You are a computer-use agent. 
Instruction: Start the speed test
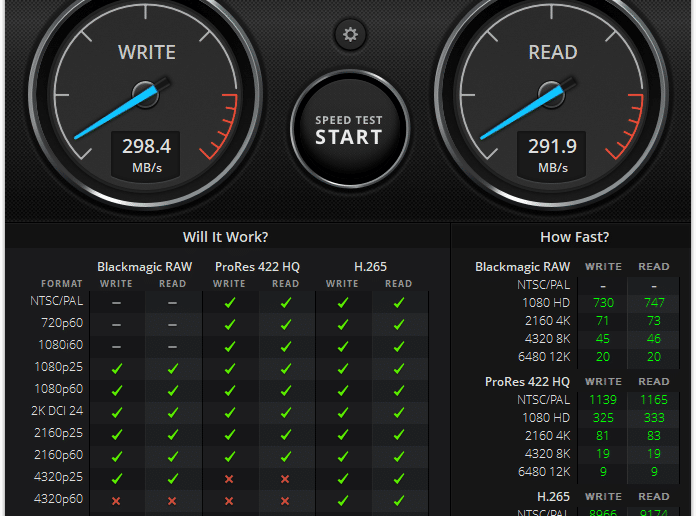coord(349,129)
